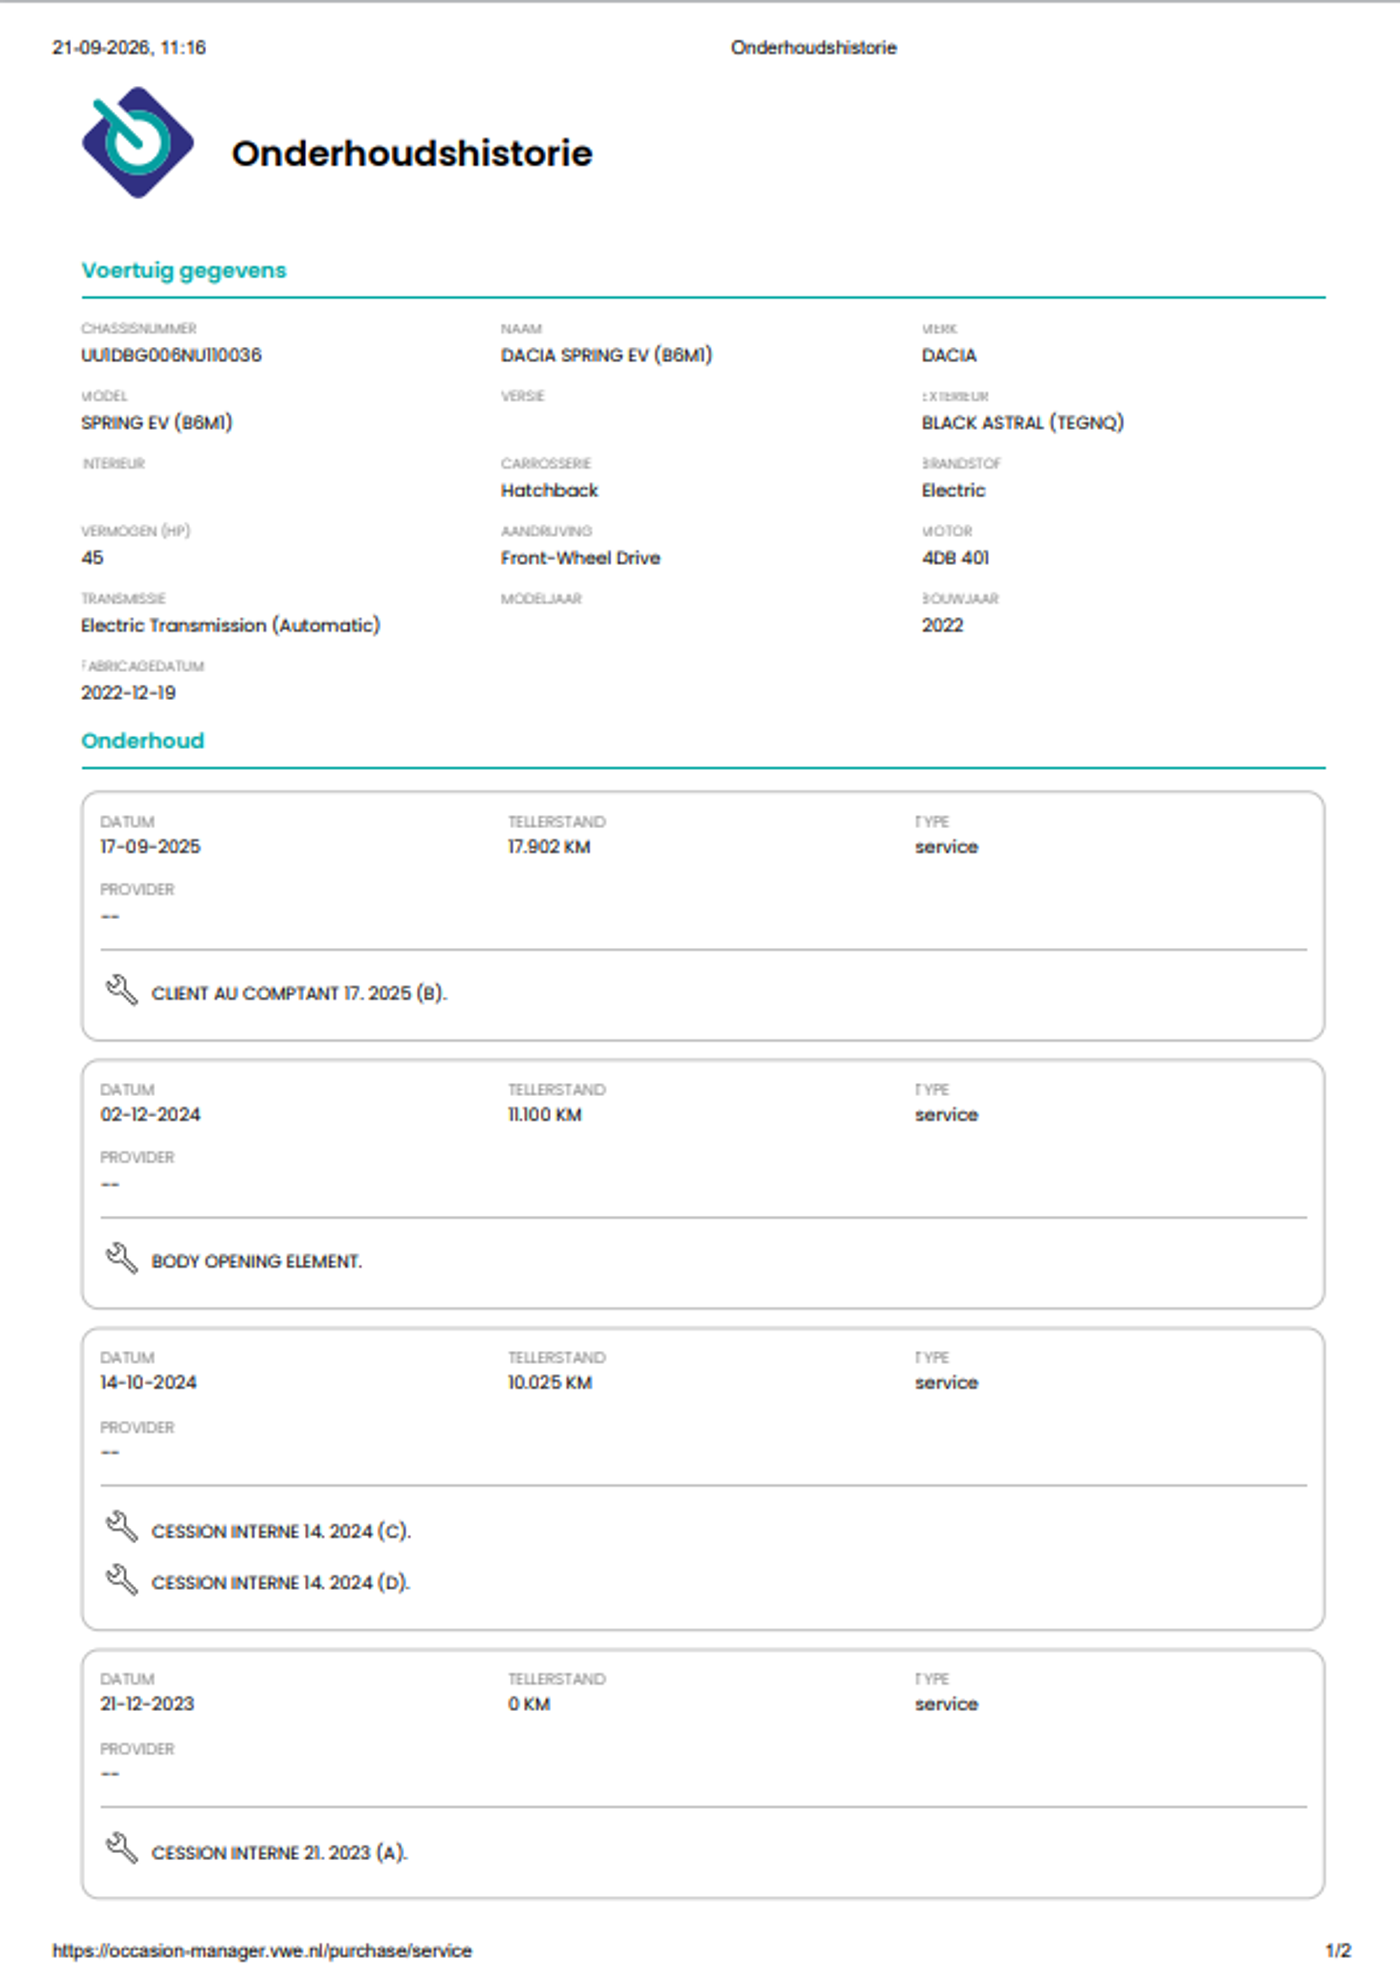Click the model value SPRING EV (B6M1)
The image size is (1400, 1987).
[x=157, y=423]
